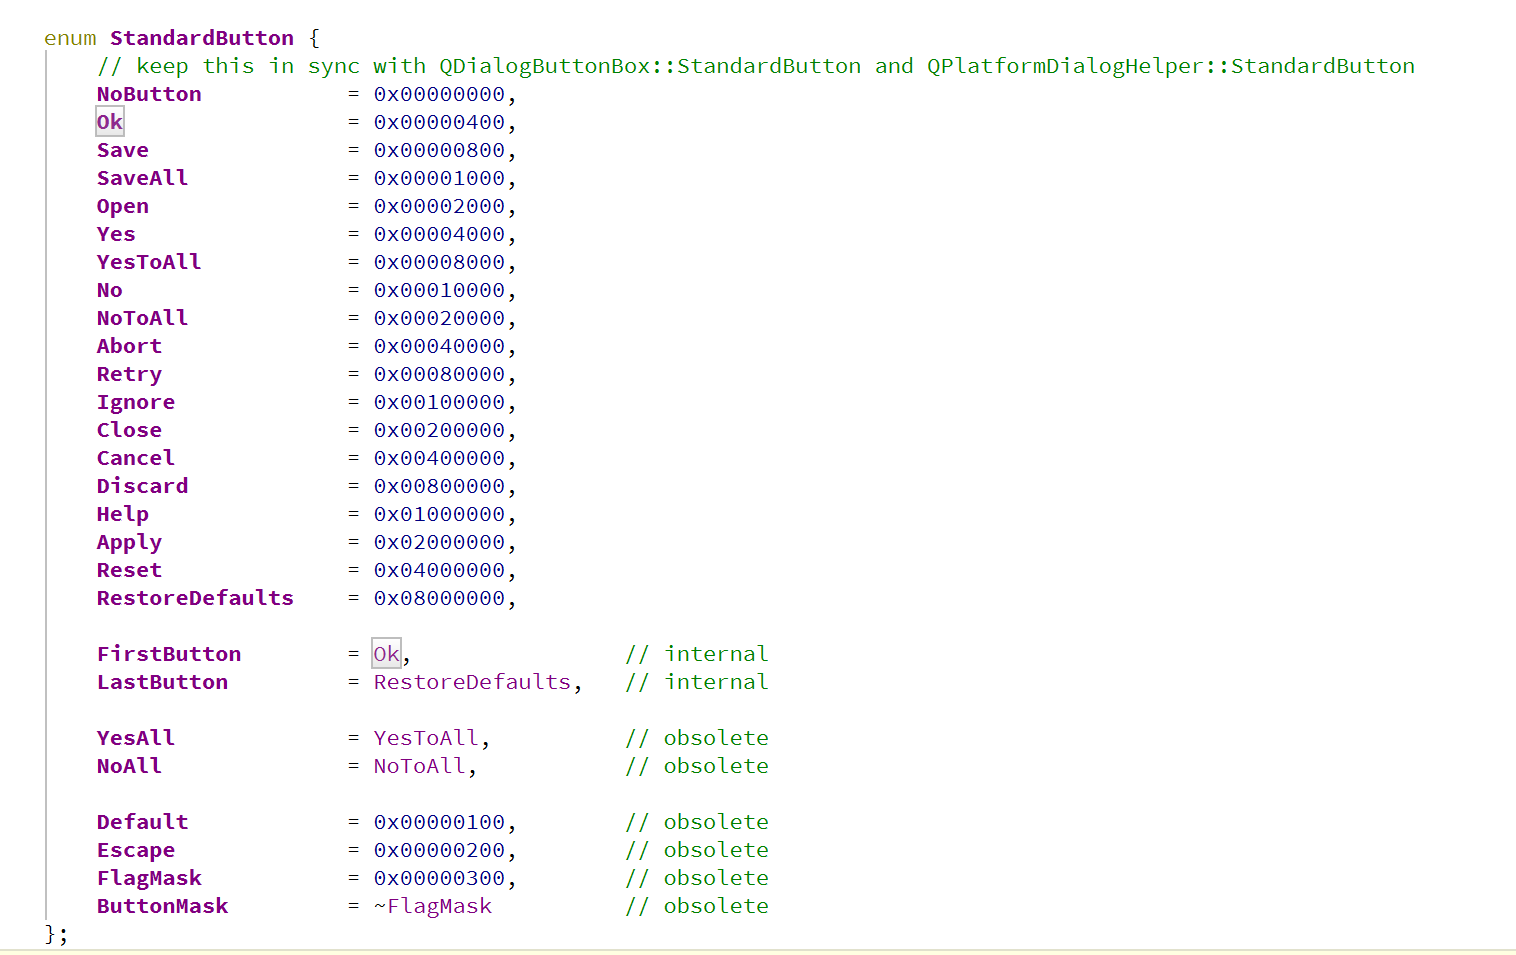Screen dimensions: 1516x955
Task: Select the NoToAll enumerator declaration
Action: tap(142, 318)
